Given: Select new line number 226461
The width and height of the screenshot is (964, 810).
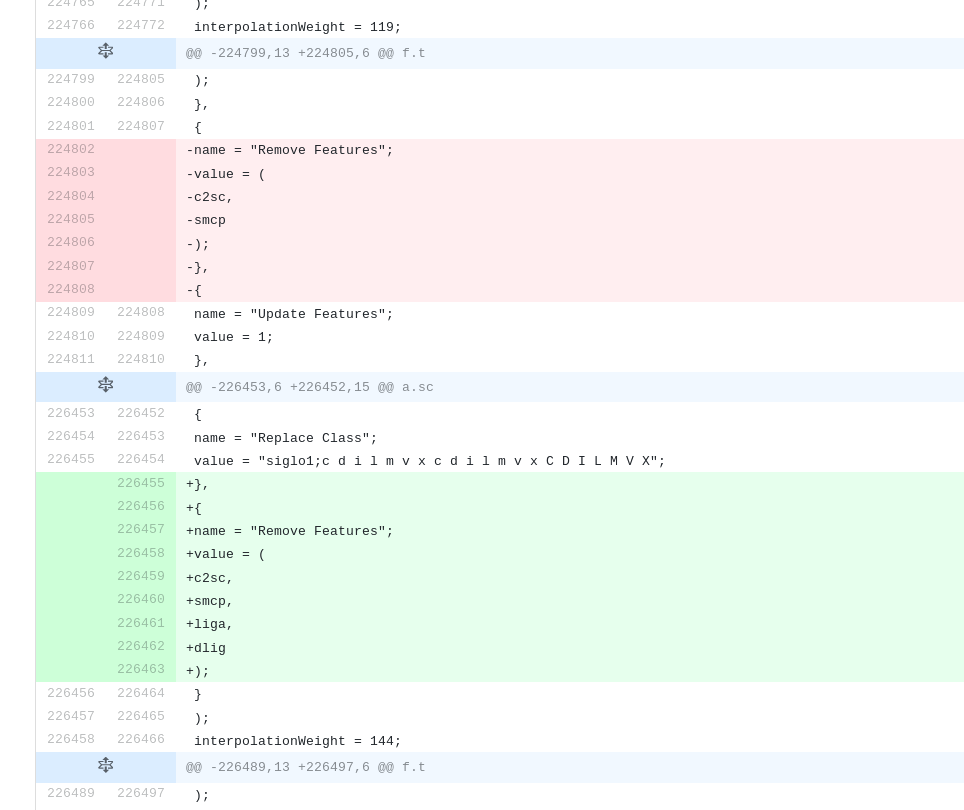Looking at the screenshot, I should tap(141, 623).
